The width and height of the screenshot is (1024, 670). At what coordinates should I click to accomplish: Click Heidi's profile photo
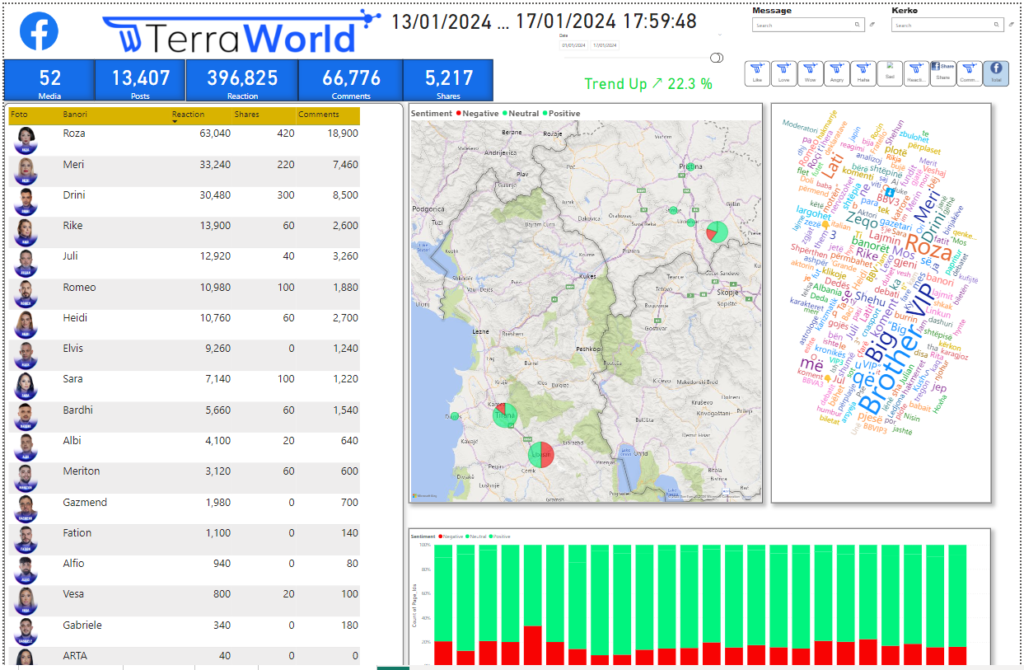pyautogui.click(x=26, y=325)
